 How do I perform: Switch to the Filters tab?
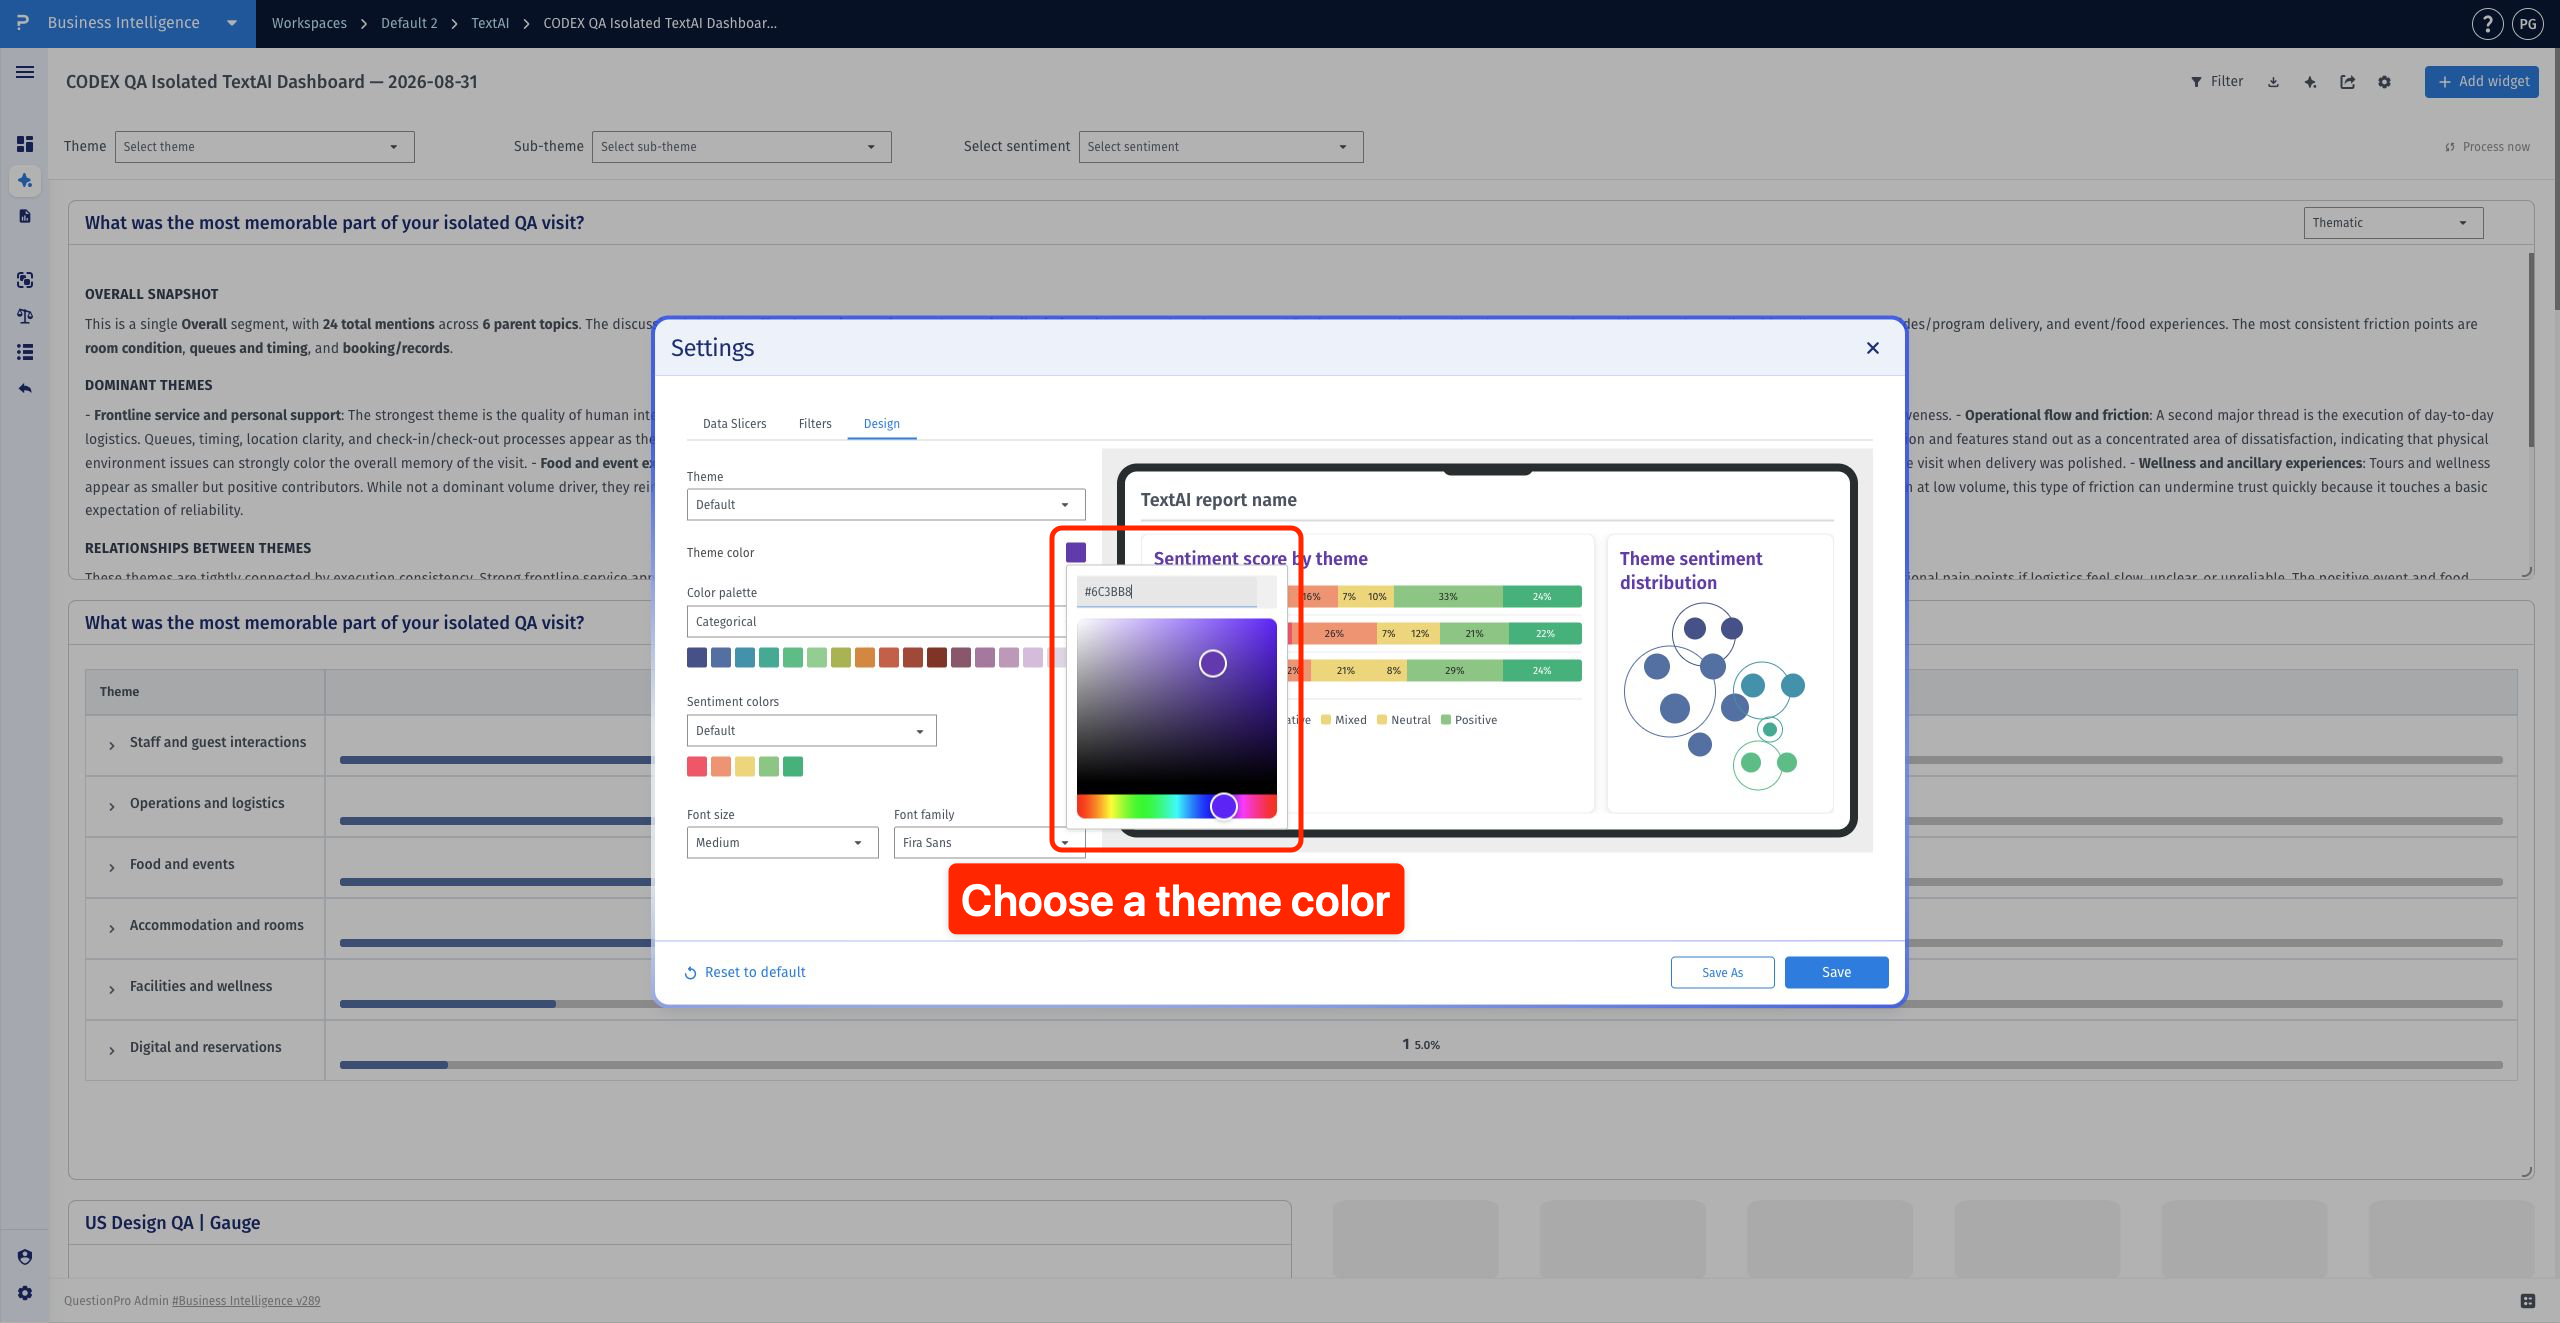pyautogui.click(x=815, y=424)
